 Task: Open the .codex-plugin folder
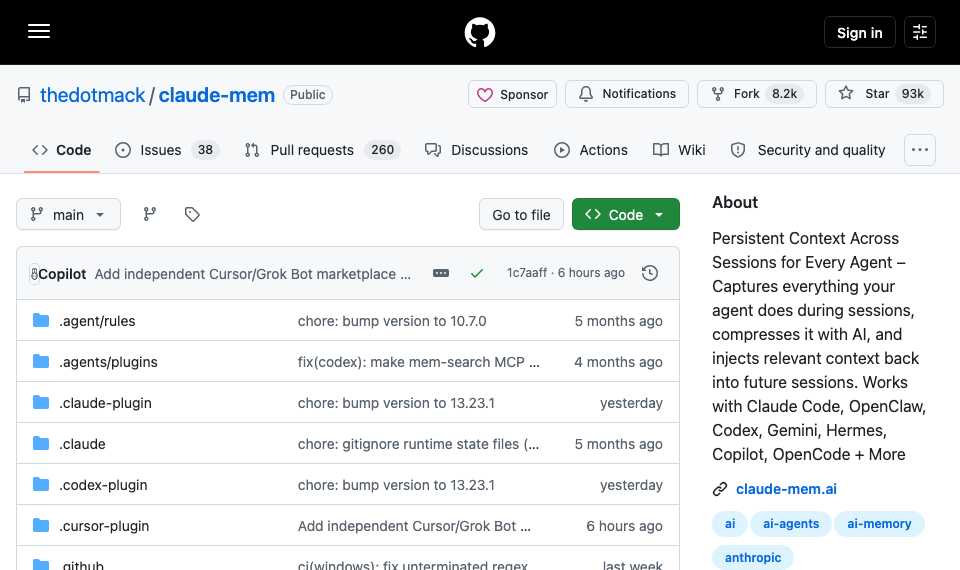click(103, 485)
